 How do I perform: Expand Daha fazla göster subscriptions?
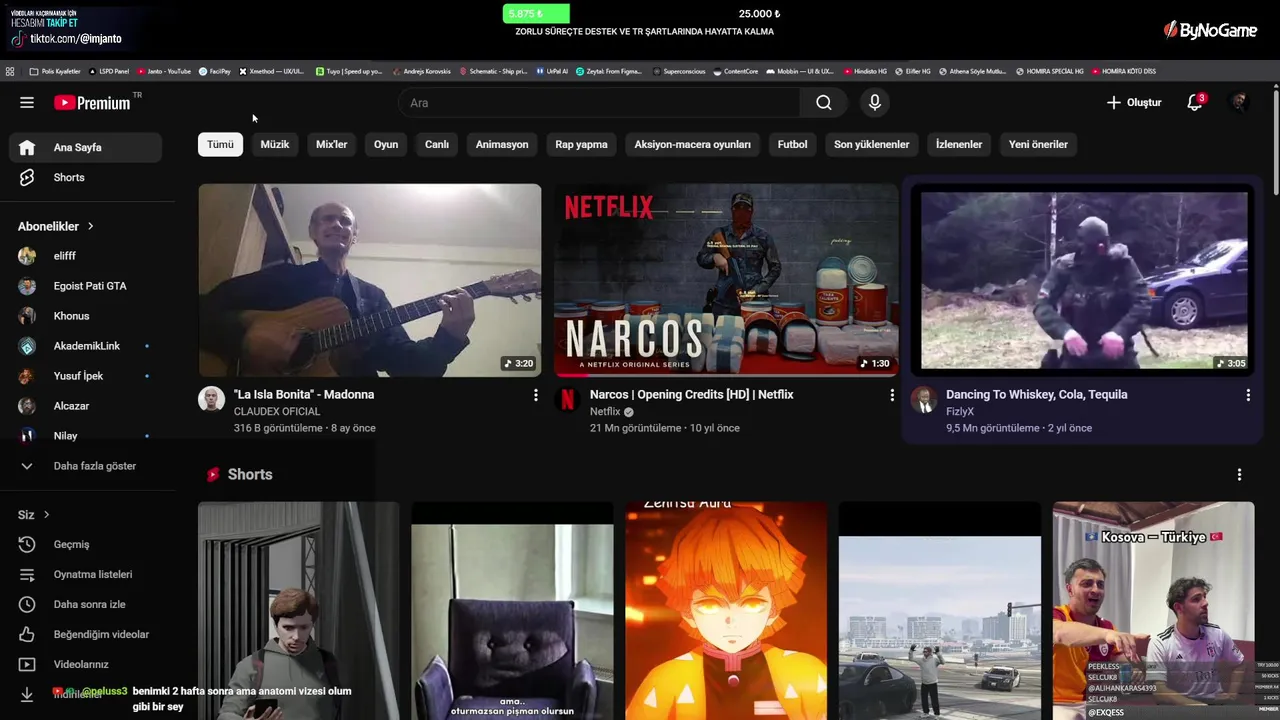click(86, 466)
